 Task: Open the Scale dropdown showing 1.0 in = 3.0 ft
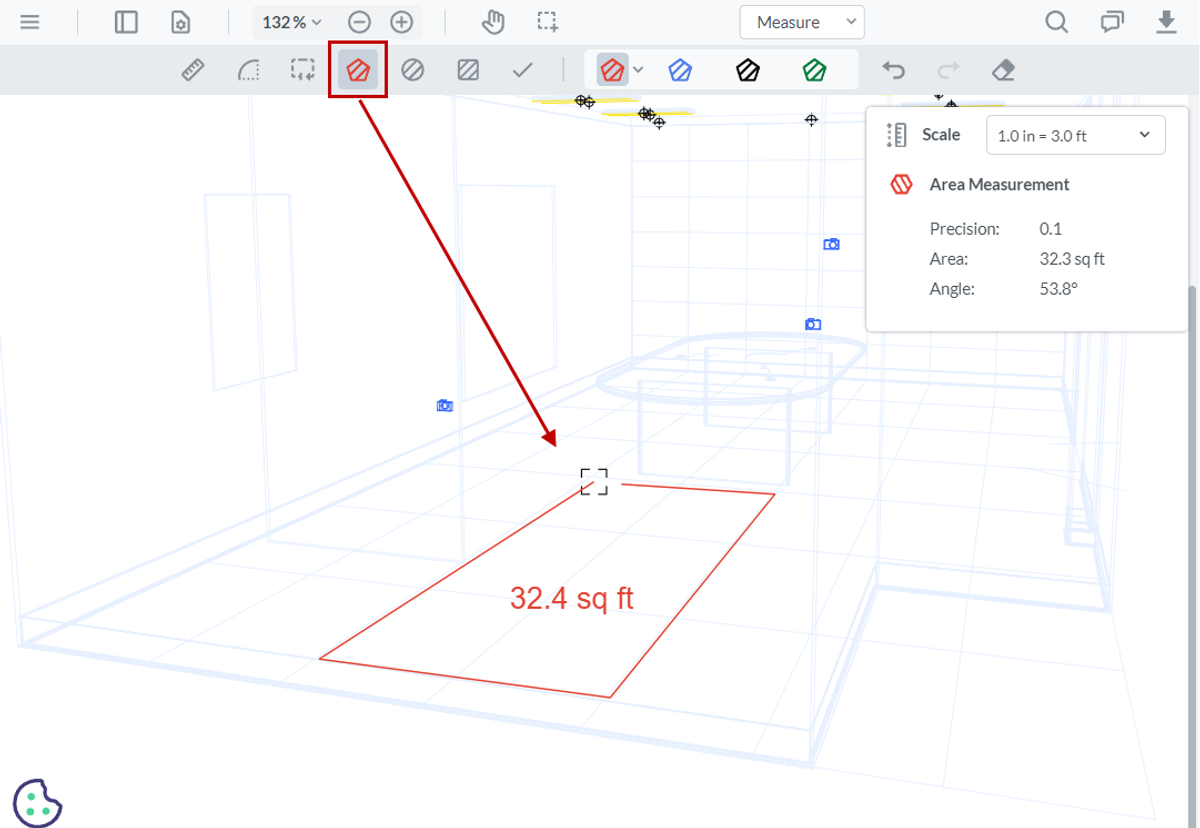tap(1075, 134)
